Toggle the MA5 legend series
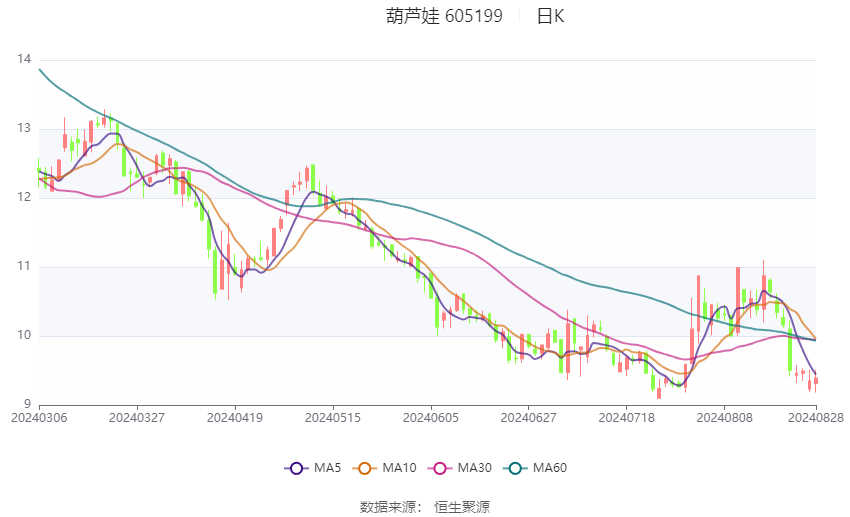The height and width of the screenshot is (517, 850). tap(313, 468)
